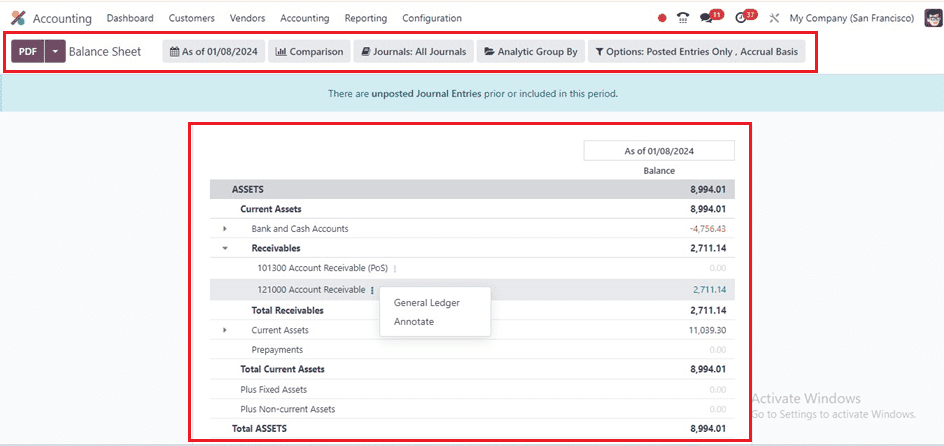
Task: Open the As of 01/08/2024 date filter
Action: click(213, 52)
